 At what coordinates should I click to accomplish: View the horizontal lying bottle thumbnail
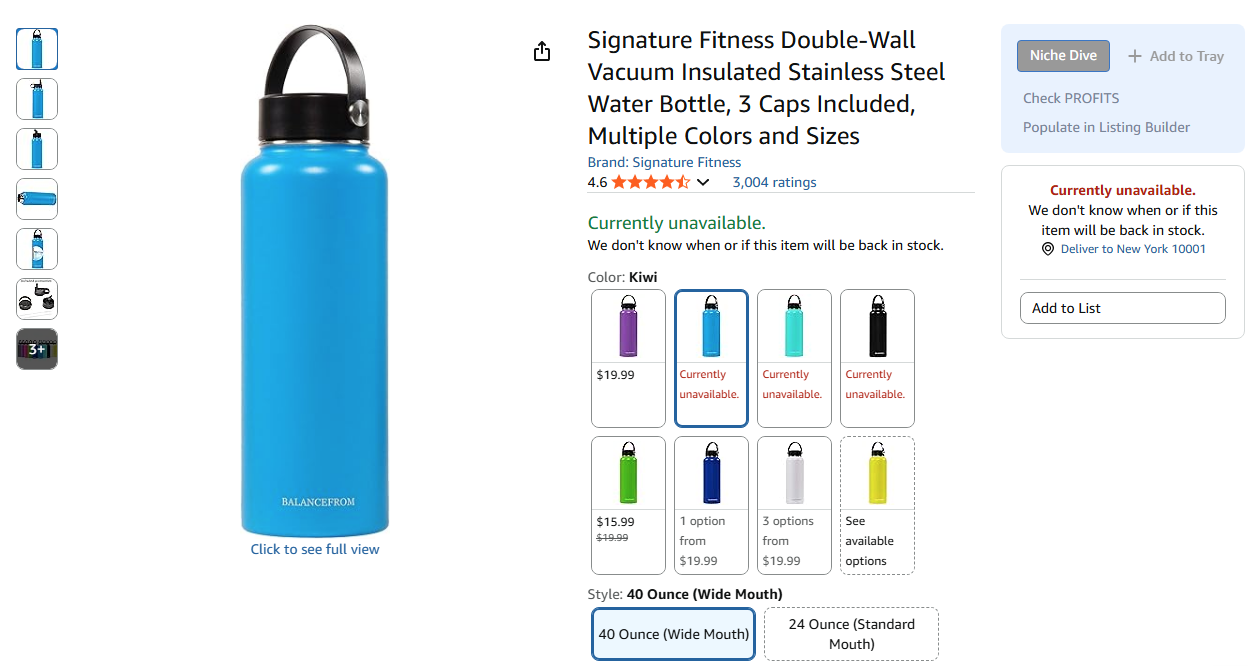[37, 199]
